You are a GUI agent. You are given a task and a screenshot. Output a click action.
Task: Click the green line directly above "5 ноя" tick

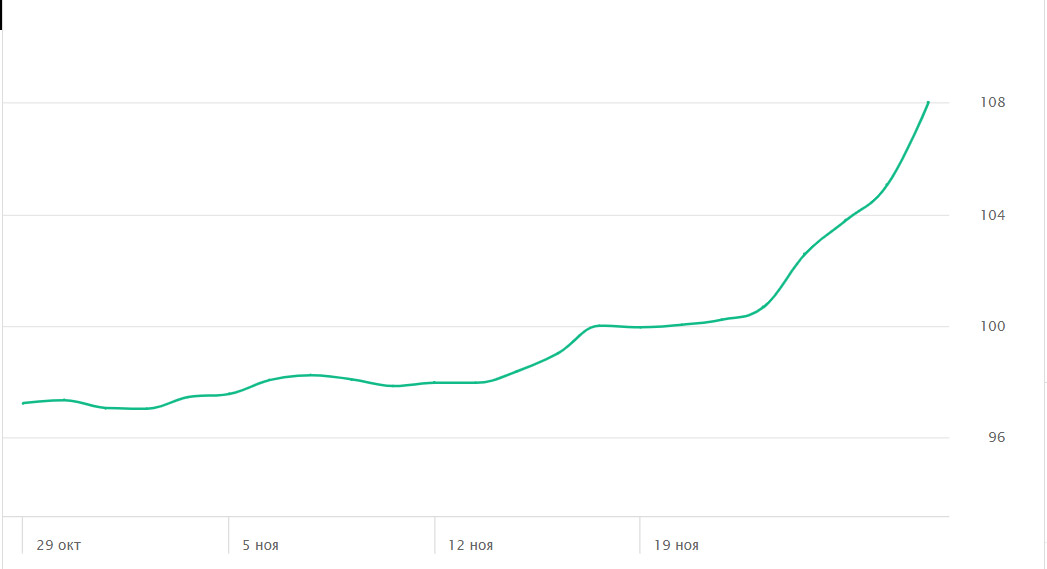pyautogui.click(x=229, y=393)
